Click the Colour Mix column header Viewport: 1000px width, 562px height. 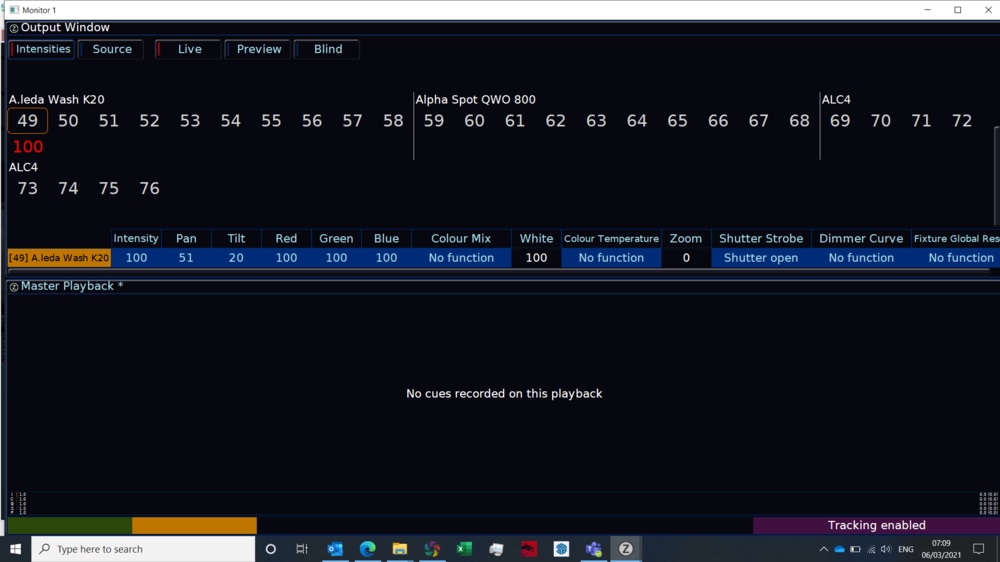tap(461, 239)
